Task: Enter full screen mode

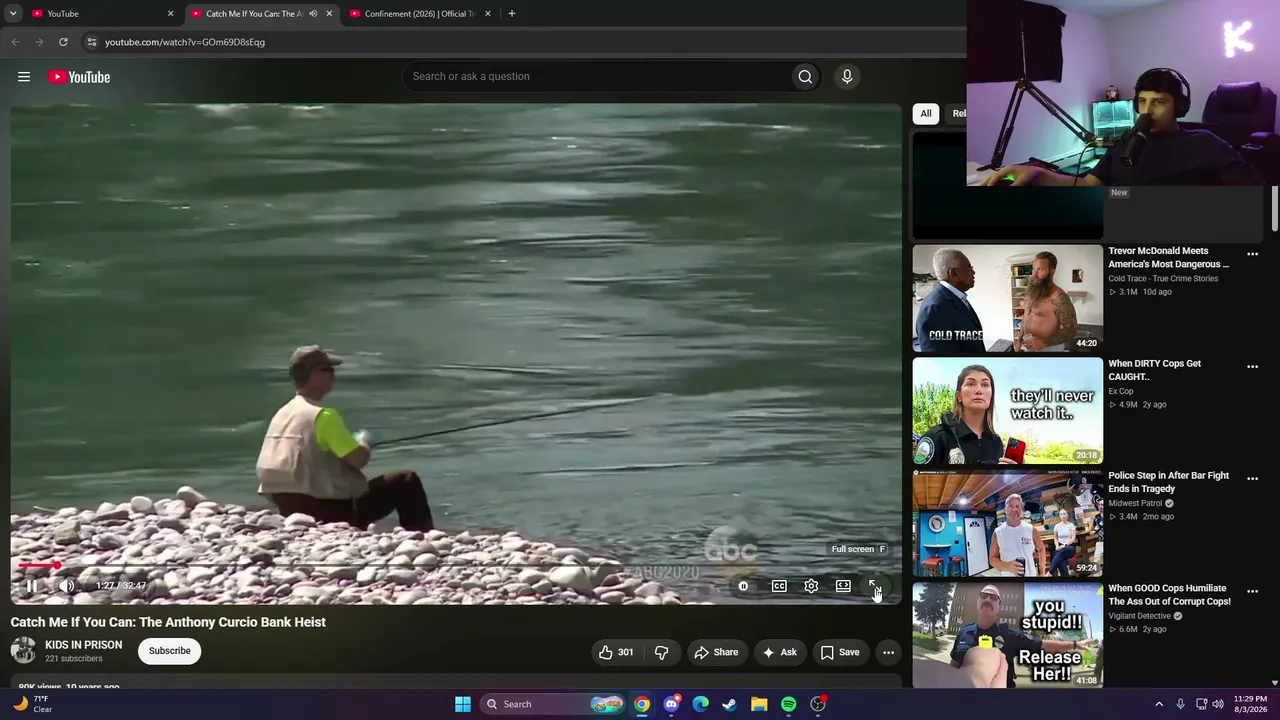Action: [874, 586]
